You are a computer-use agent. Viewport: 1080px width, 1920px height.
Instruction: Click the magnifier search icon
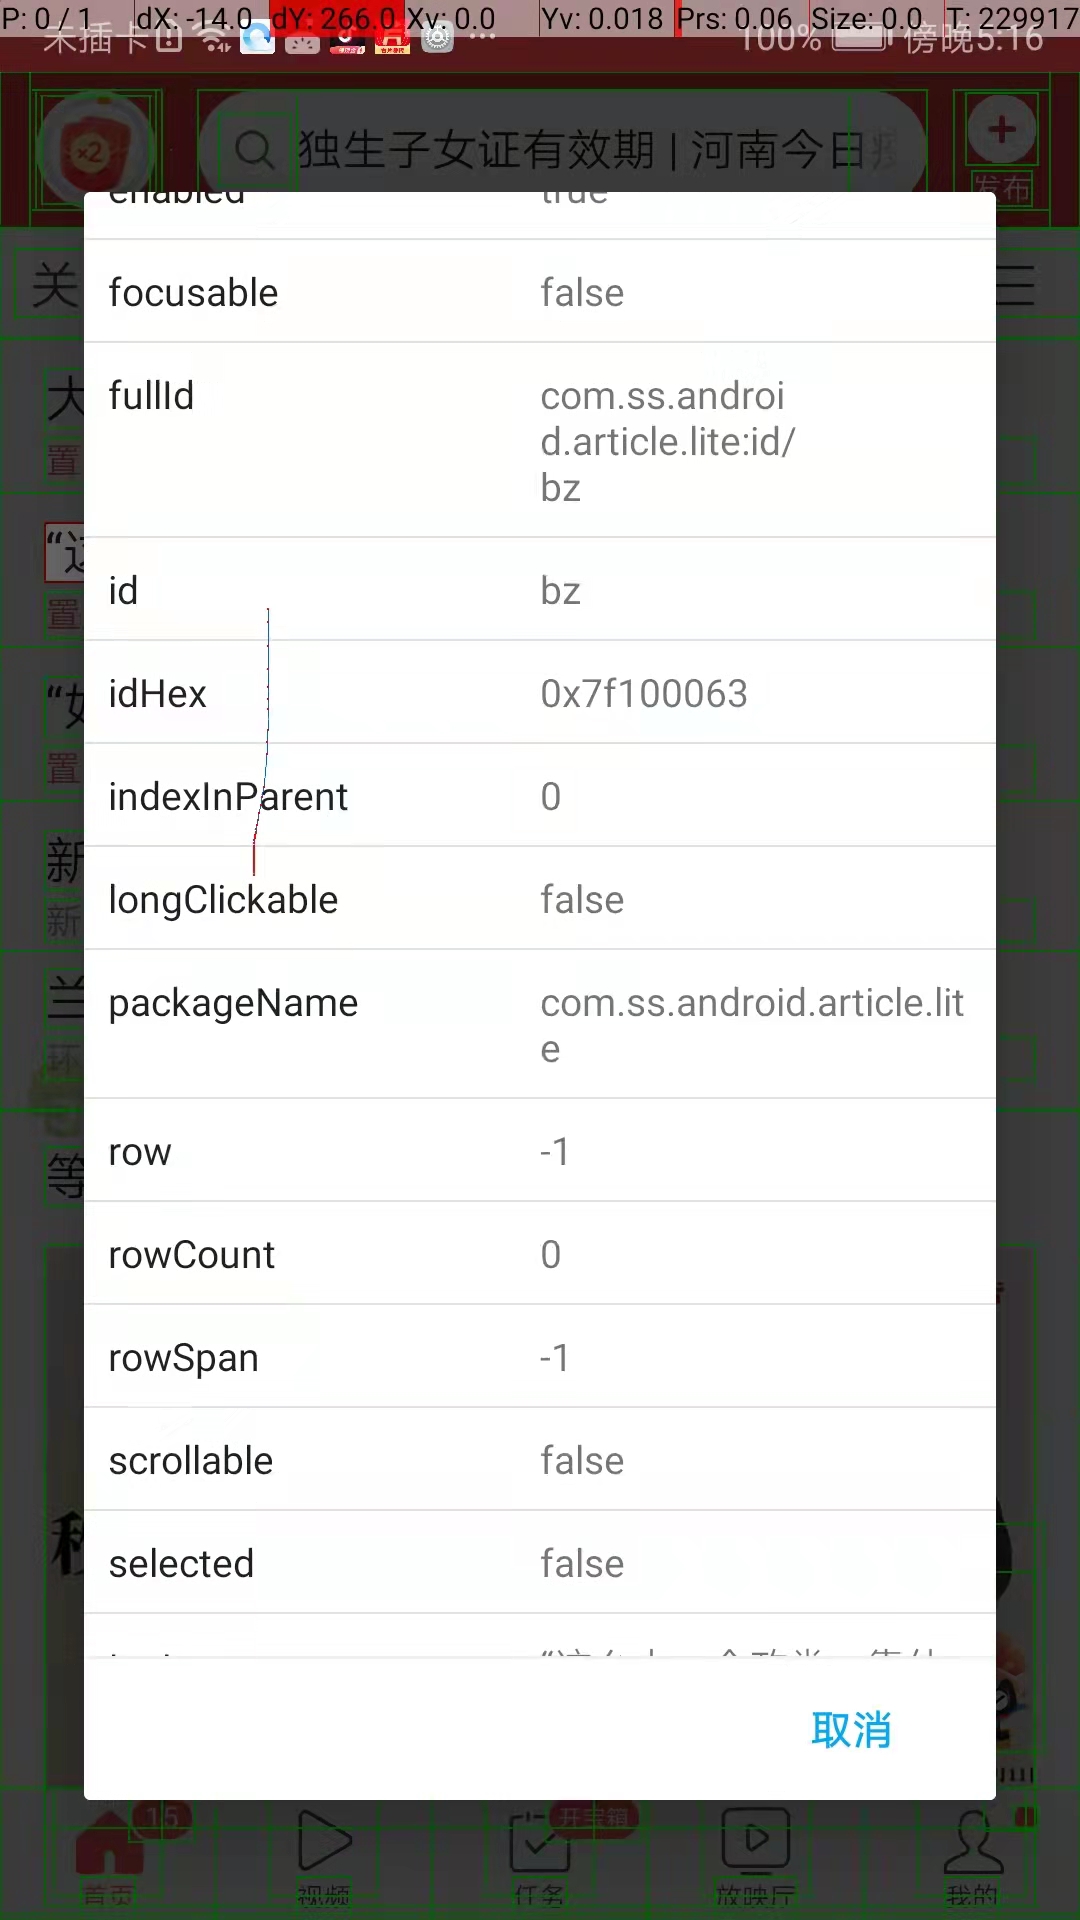click(254, 151)
